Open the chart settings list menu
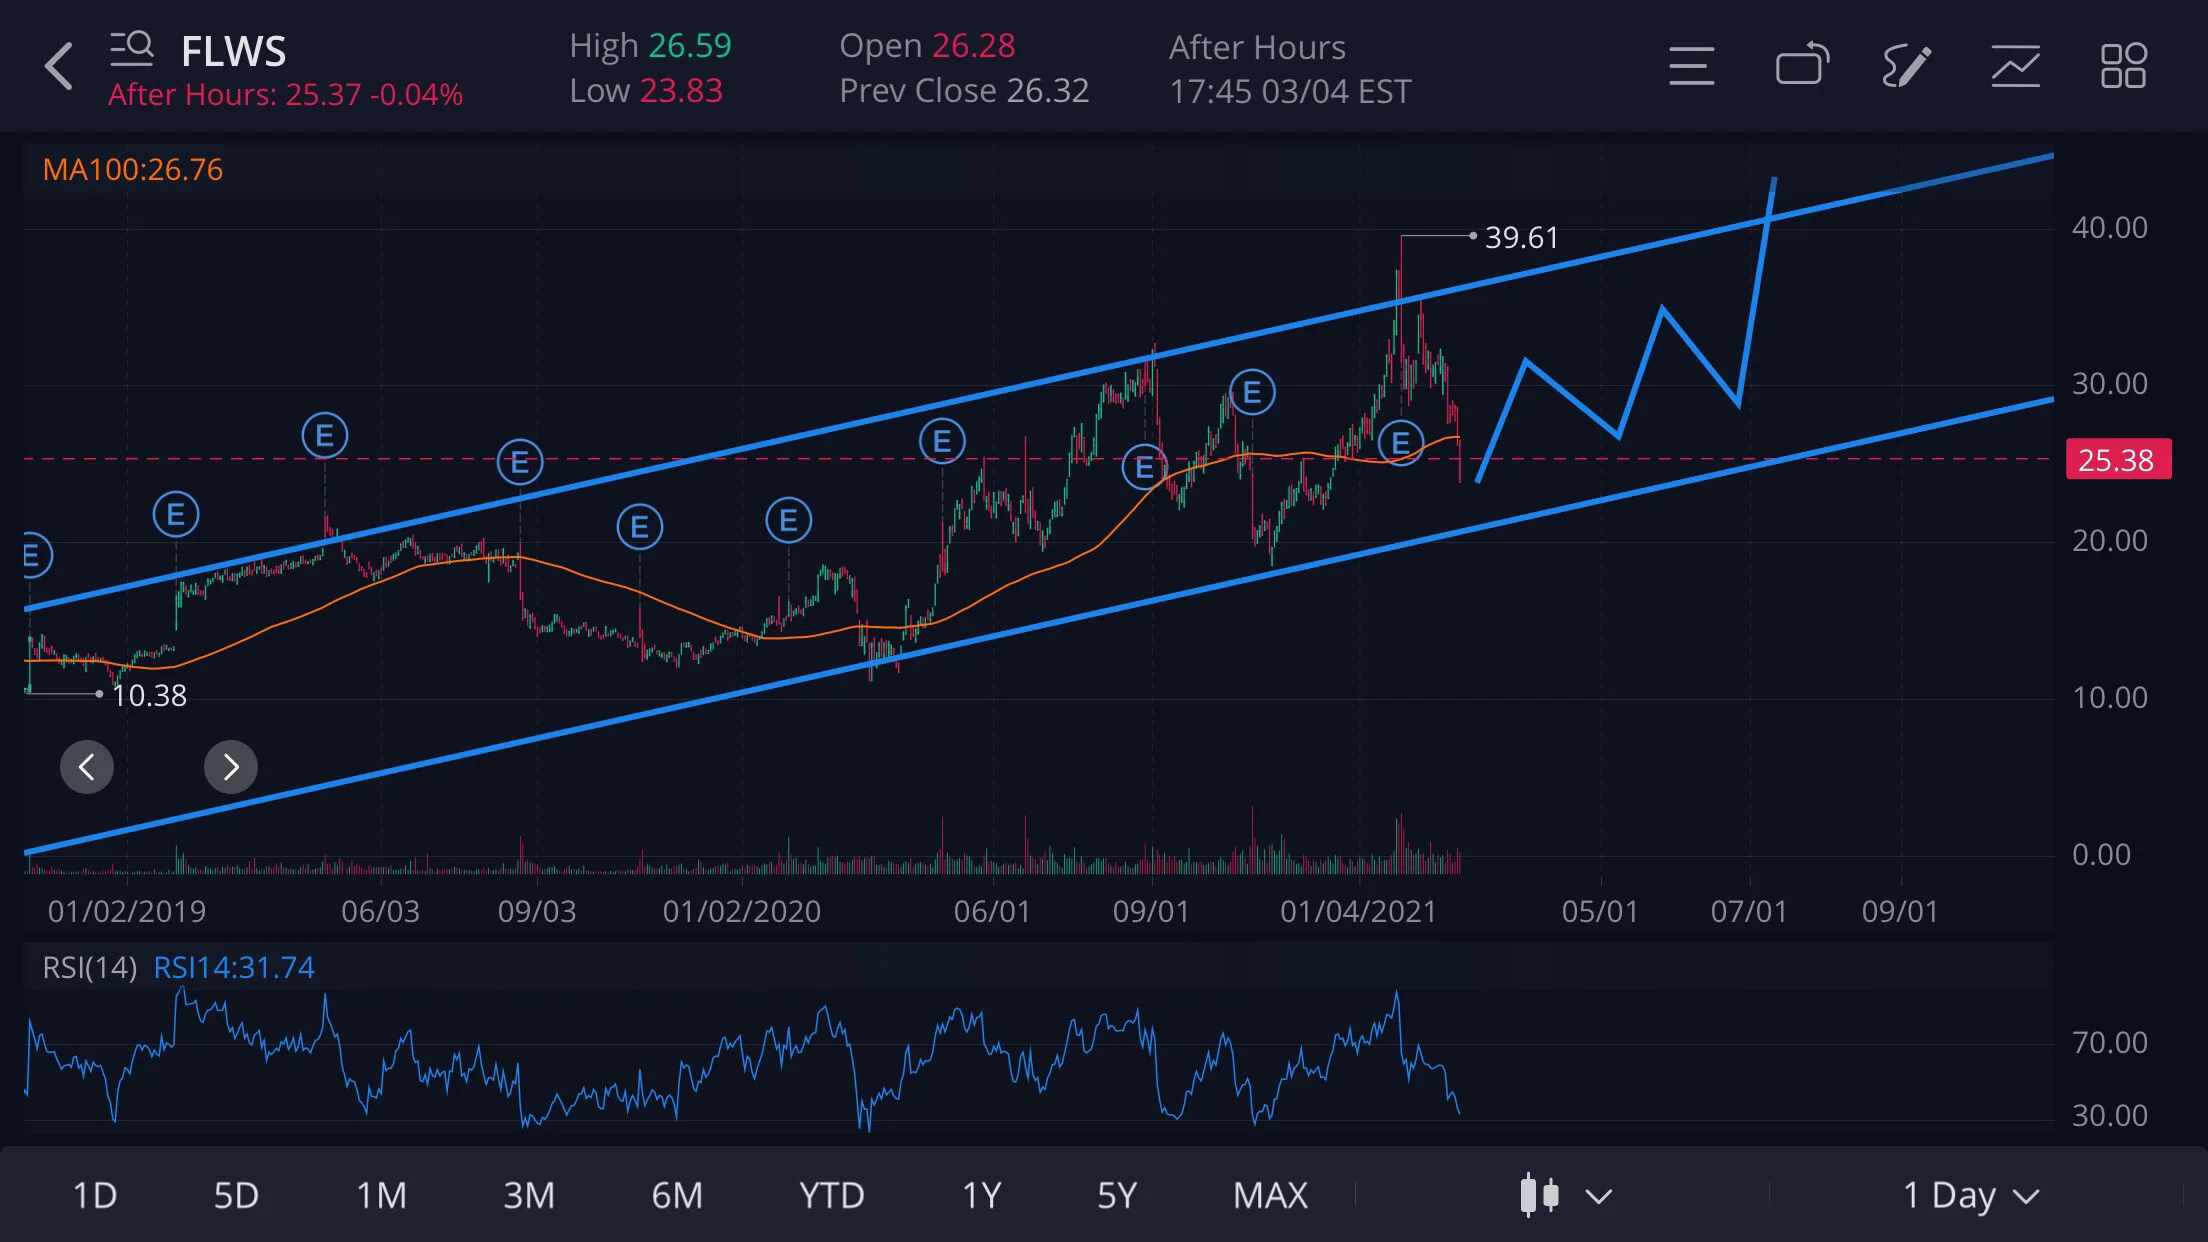 coord(1691,66)
